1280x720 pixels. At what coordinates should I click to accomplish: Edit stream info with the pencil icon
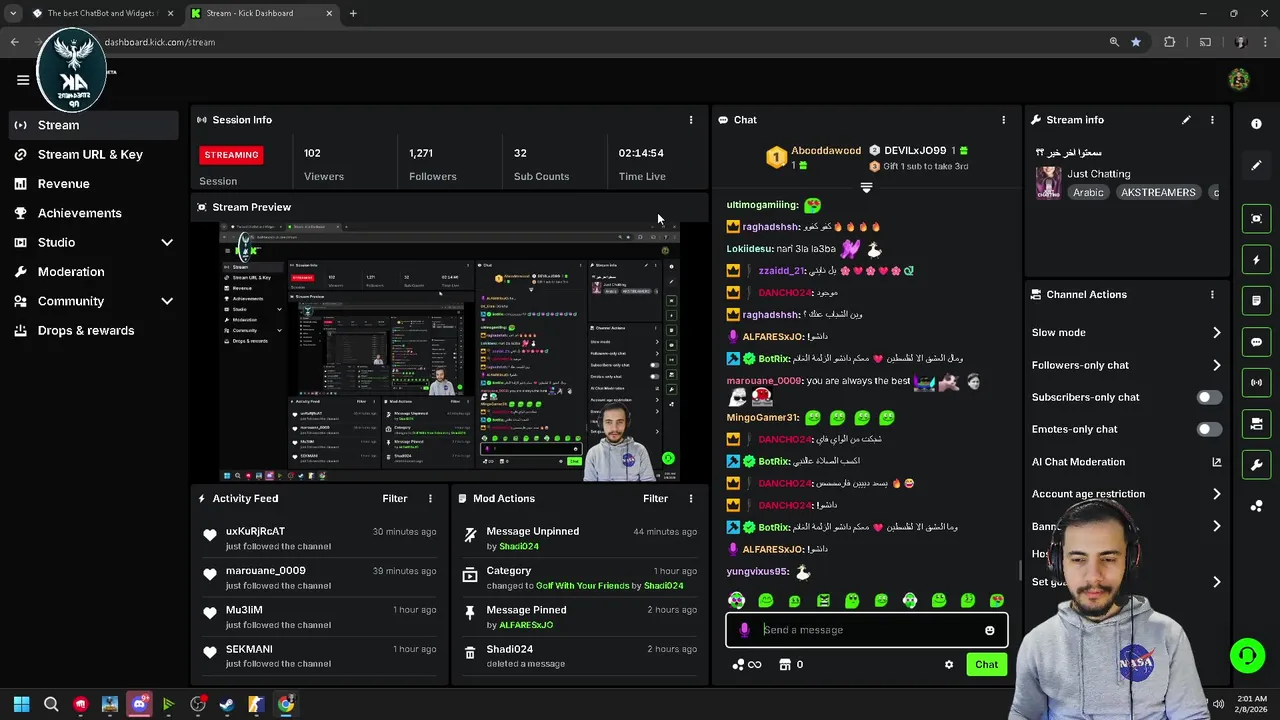coord(1186,120)
